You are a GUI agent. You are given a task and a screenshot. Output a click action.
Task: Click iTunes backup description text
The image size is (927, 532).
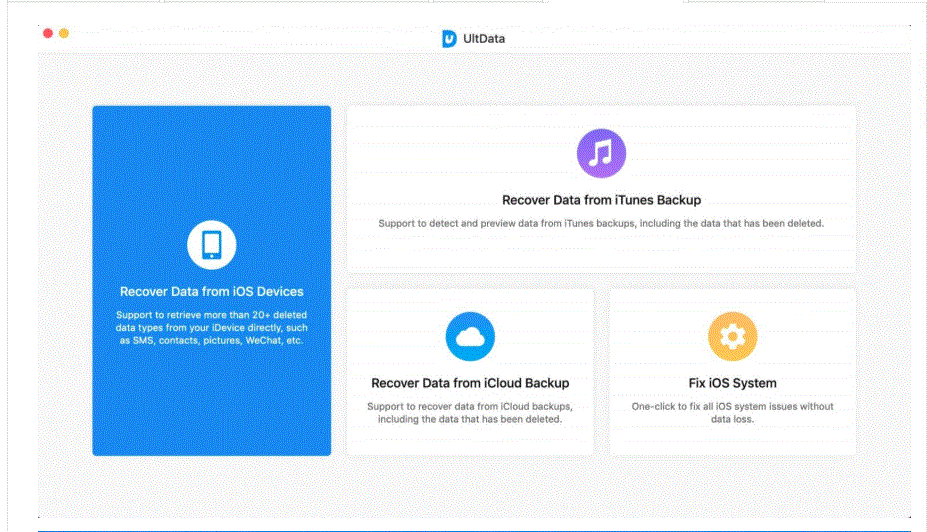point(601,223)
